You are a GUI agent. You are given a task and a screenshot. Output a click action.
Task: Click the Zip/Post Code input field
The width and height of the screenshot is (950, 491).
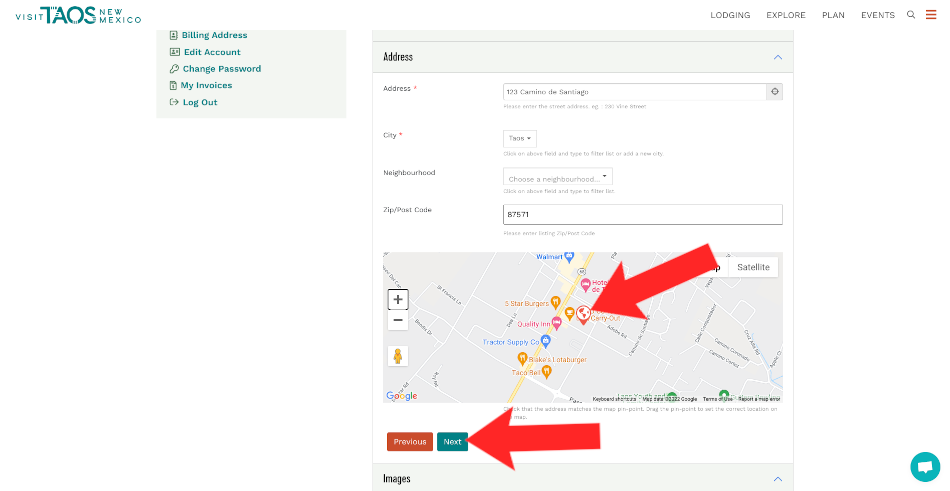642,215
